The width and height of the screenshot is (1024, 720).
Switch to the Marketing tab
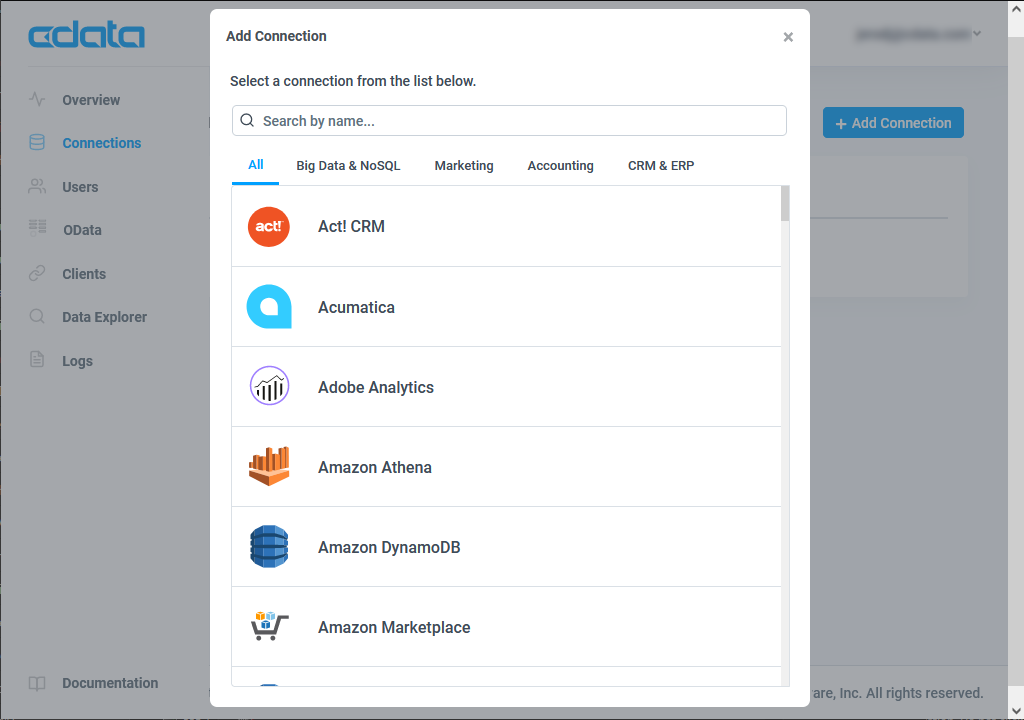pos(464,165)
